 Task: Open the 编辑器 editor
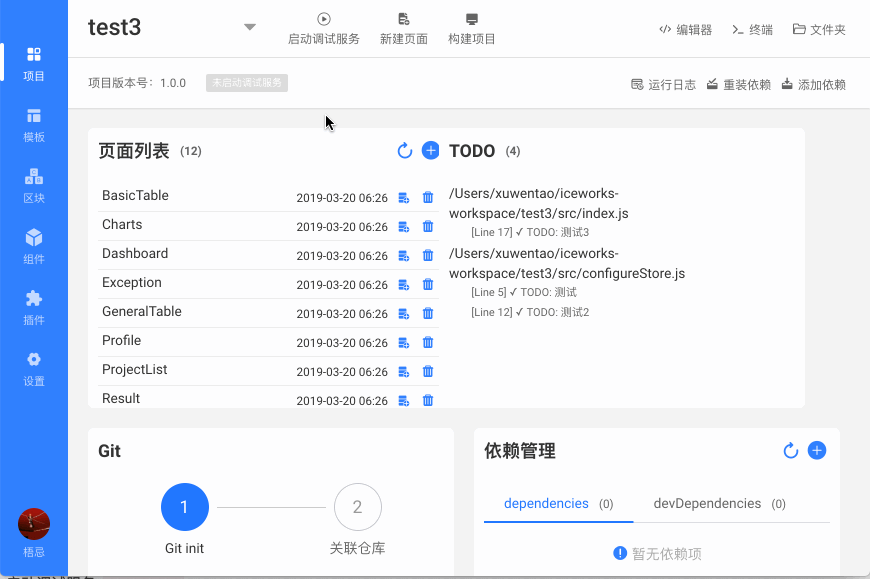685,29
